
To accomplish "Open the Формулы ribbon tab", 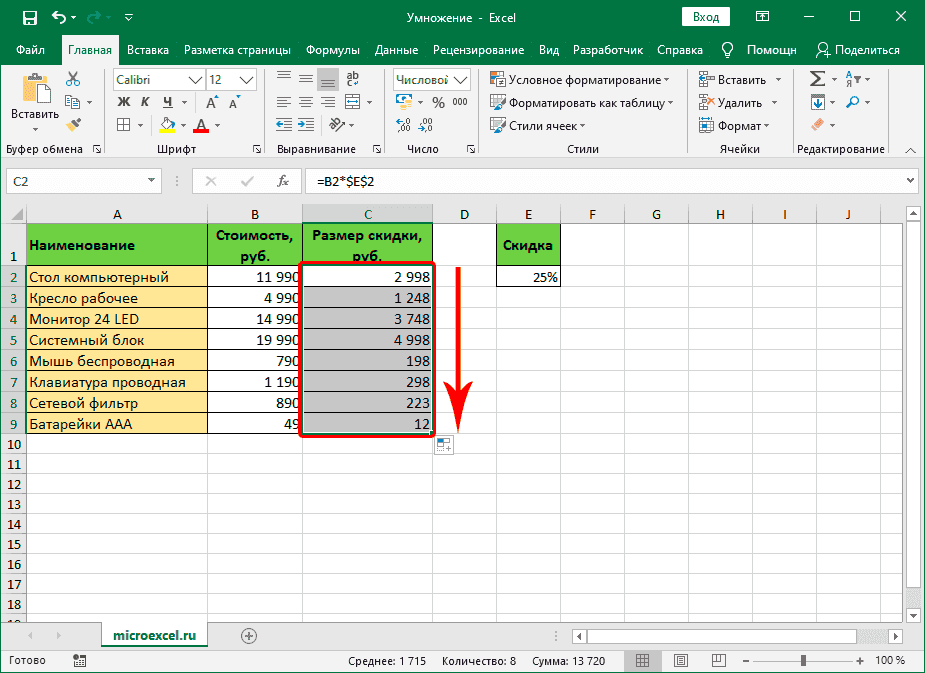I will click(333, 50).
